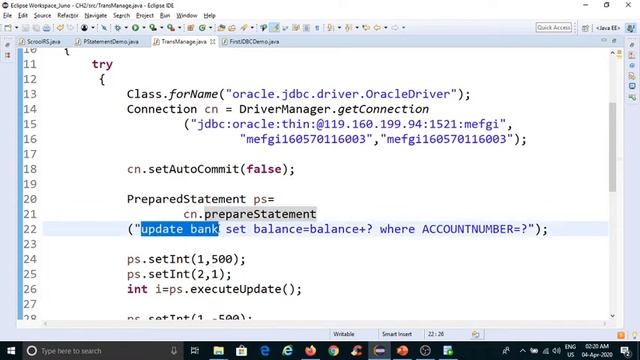Click the Last Edit Location icon
Screen dimensions: 640x360
366,28
